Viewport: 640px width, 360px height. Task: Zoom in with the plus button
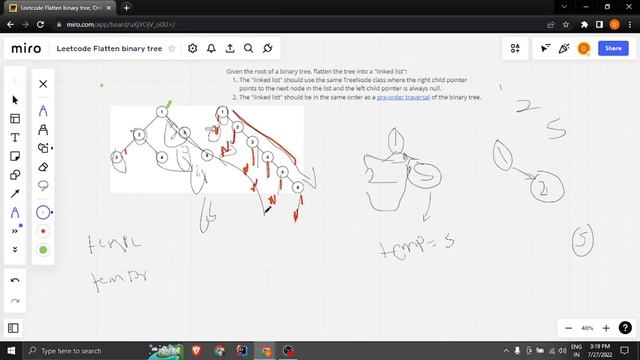(x=606, y=328)
